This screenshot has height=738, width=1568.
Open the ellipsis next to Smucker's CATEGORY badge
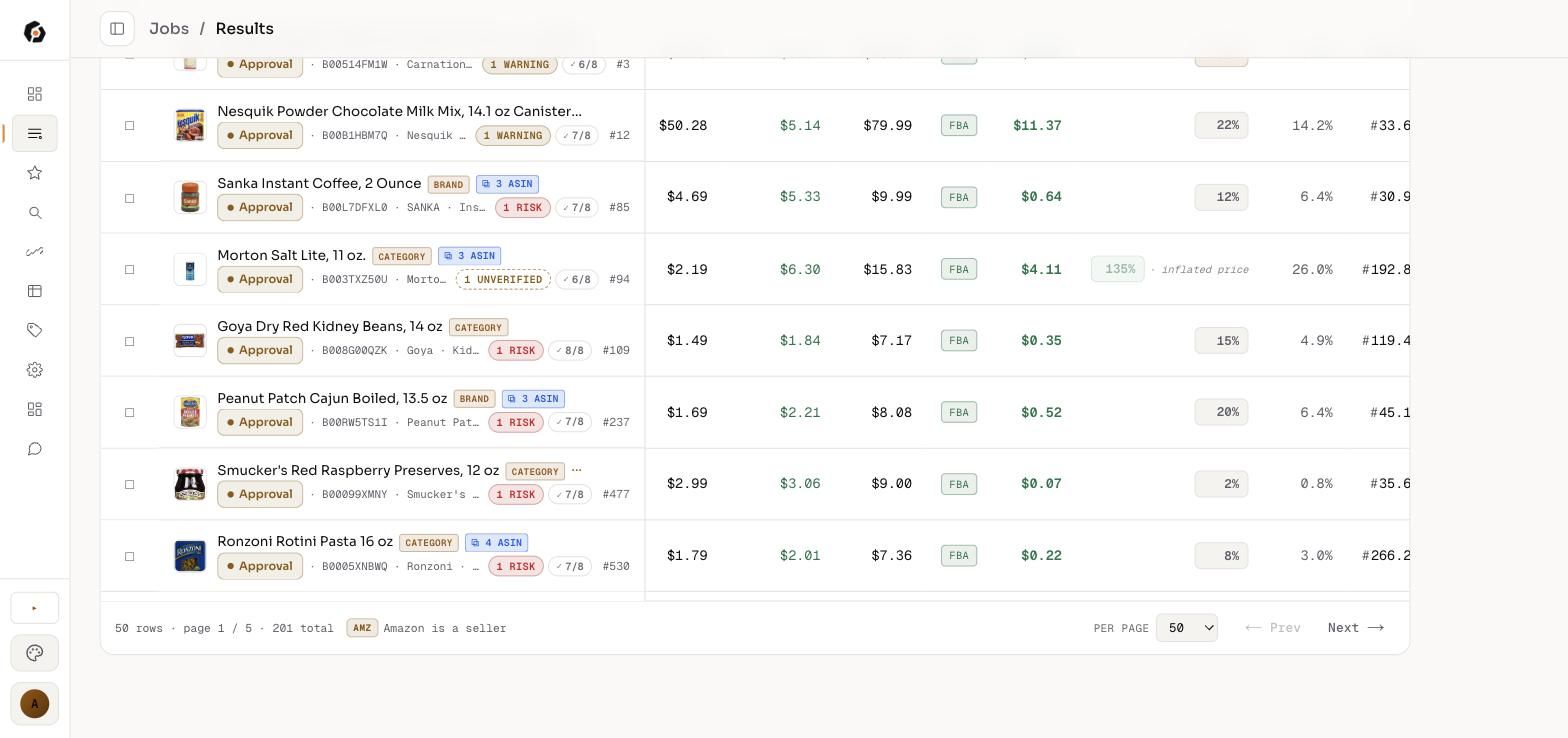pos(577,470)
